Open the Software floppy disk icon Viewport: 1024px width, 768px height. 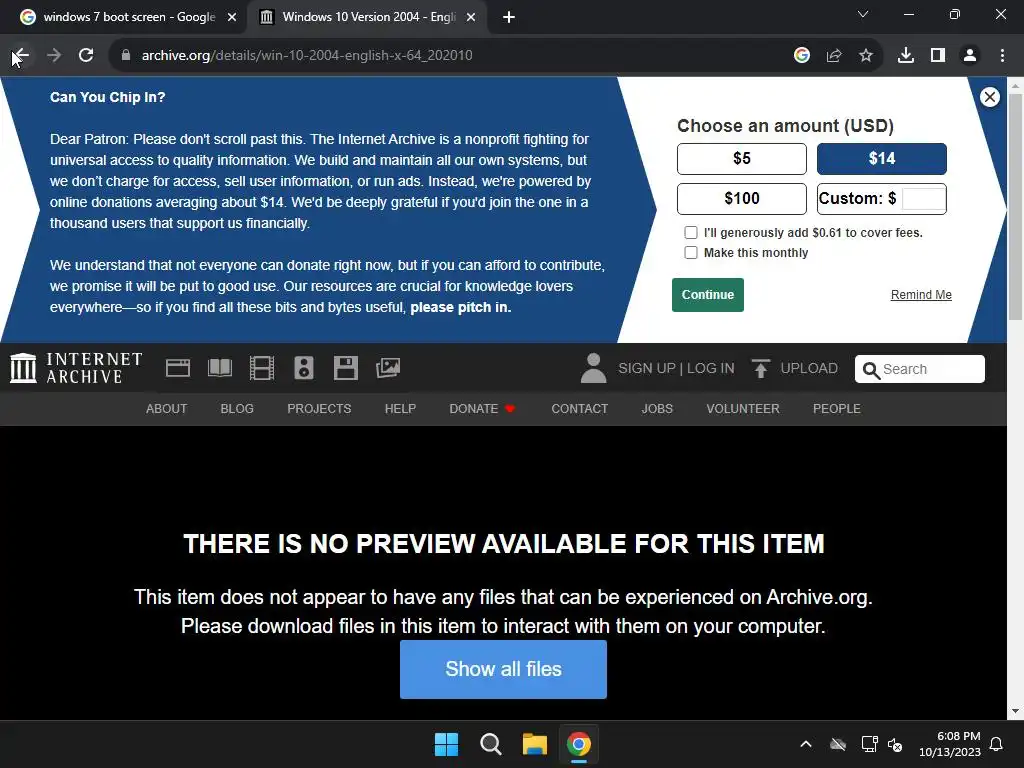click(345, 368)
